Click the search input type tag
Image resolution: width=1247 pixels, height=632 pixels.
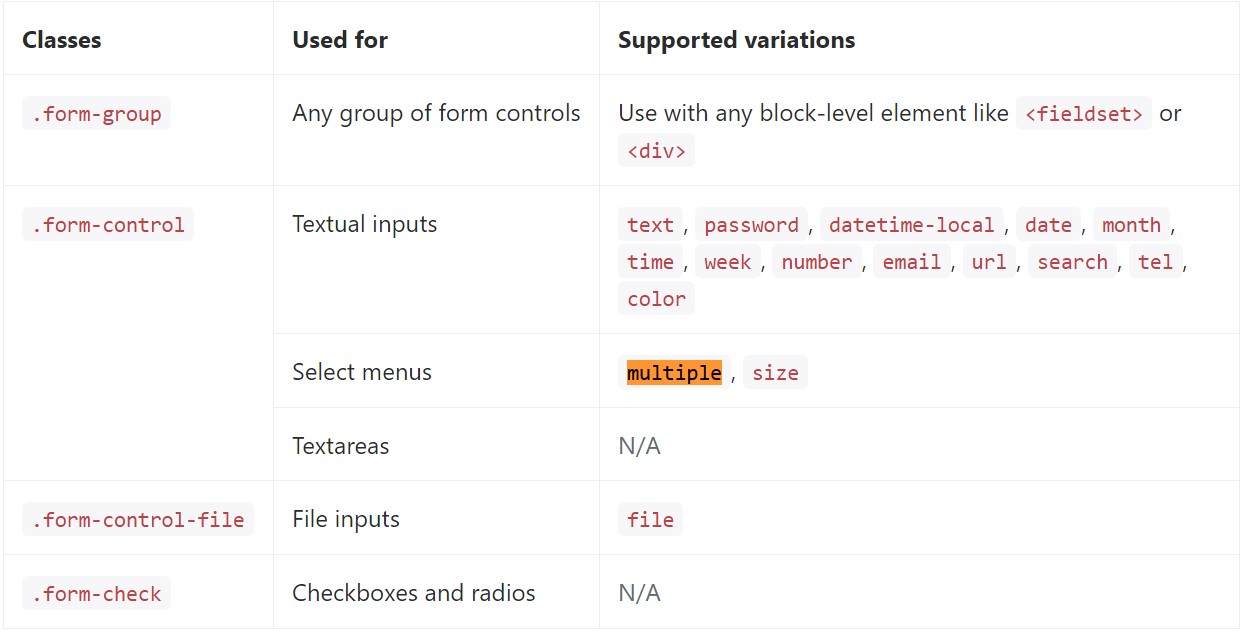pos(1072,262)
